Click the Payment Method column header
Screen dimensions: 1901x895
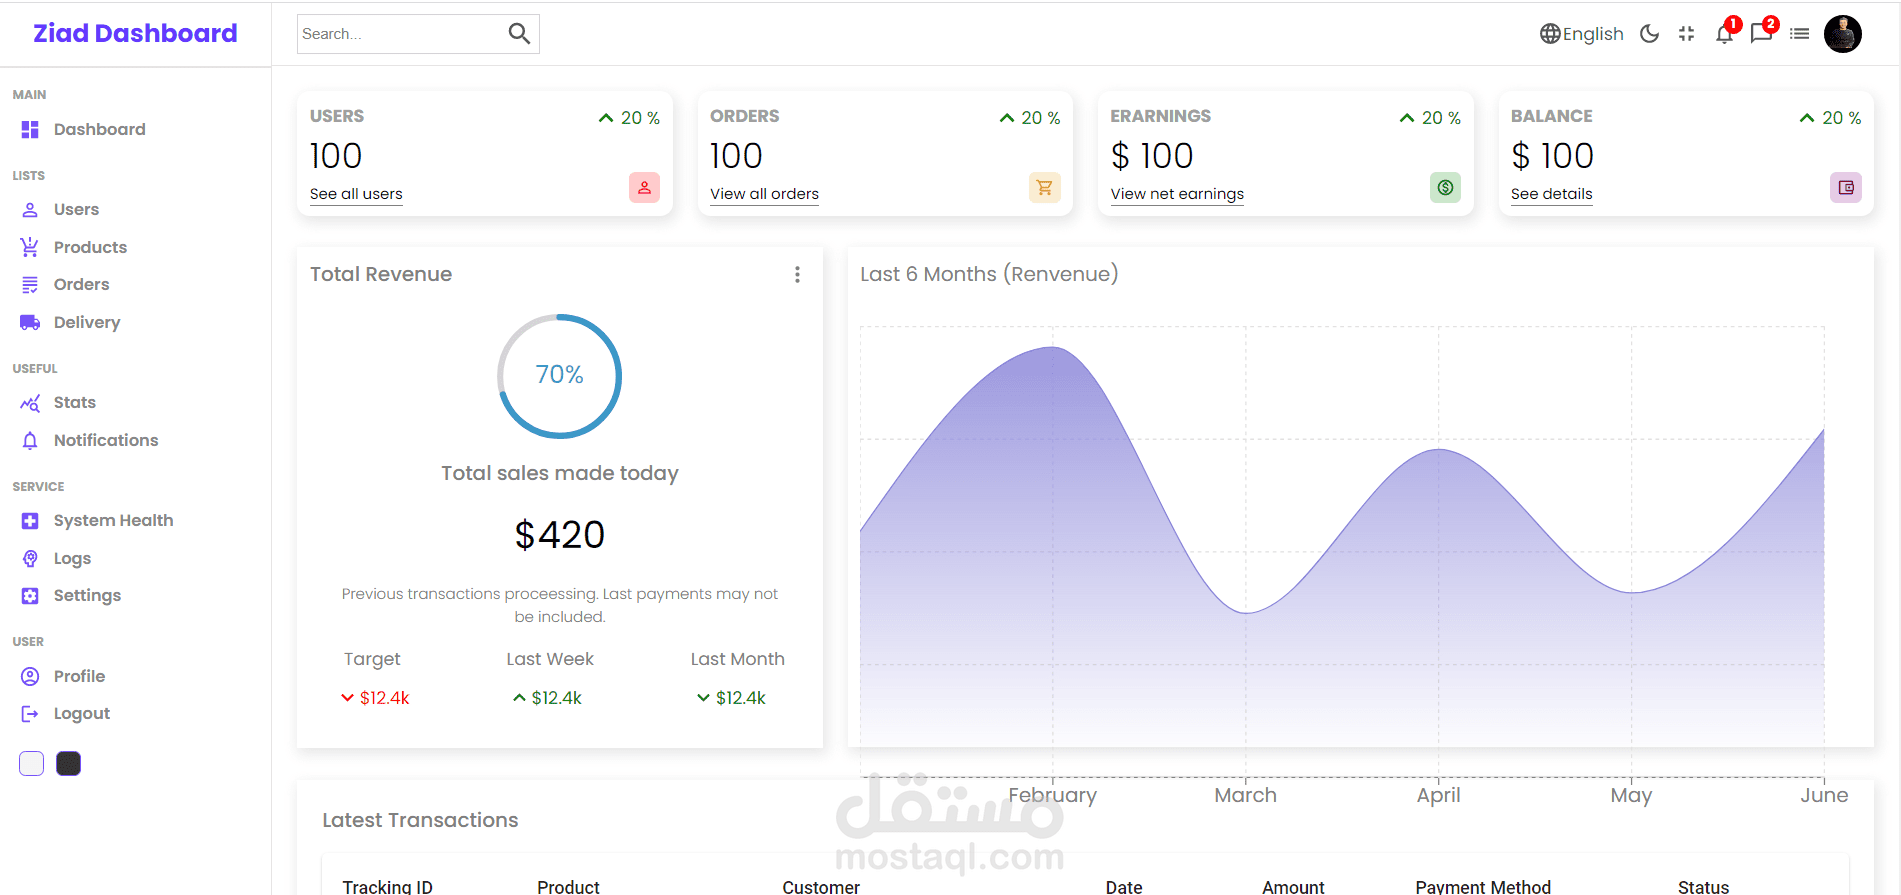click(1483, 887)
